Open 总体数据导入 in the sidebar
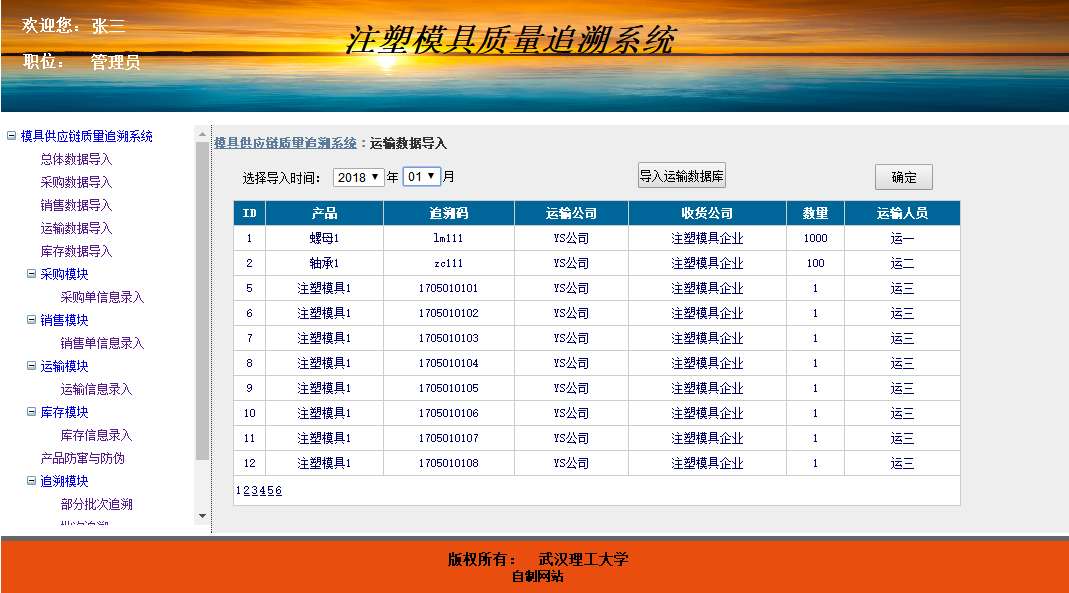The height and width of the screenshot is (593, 1069). (76, 159)
